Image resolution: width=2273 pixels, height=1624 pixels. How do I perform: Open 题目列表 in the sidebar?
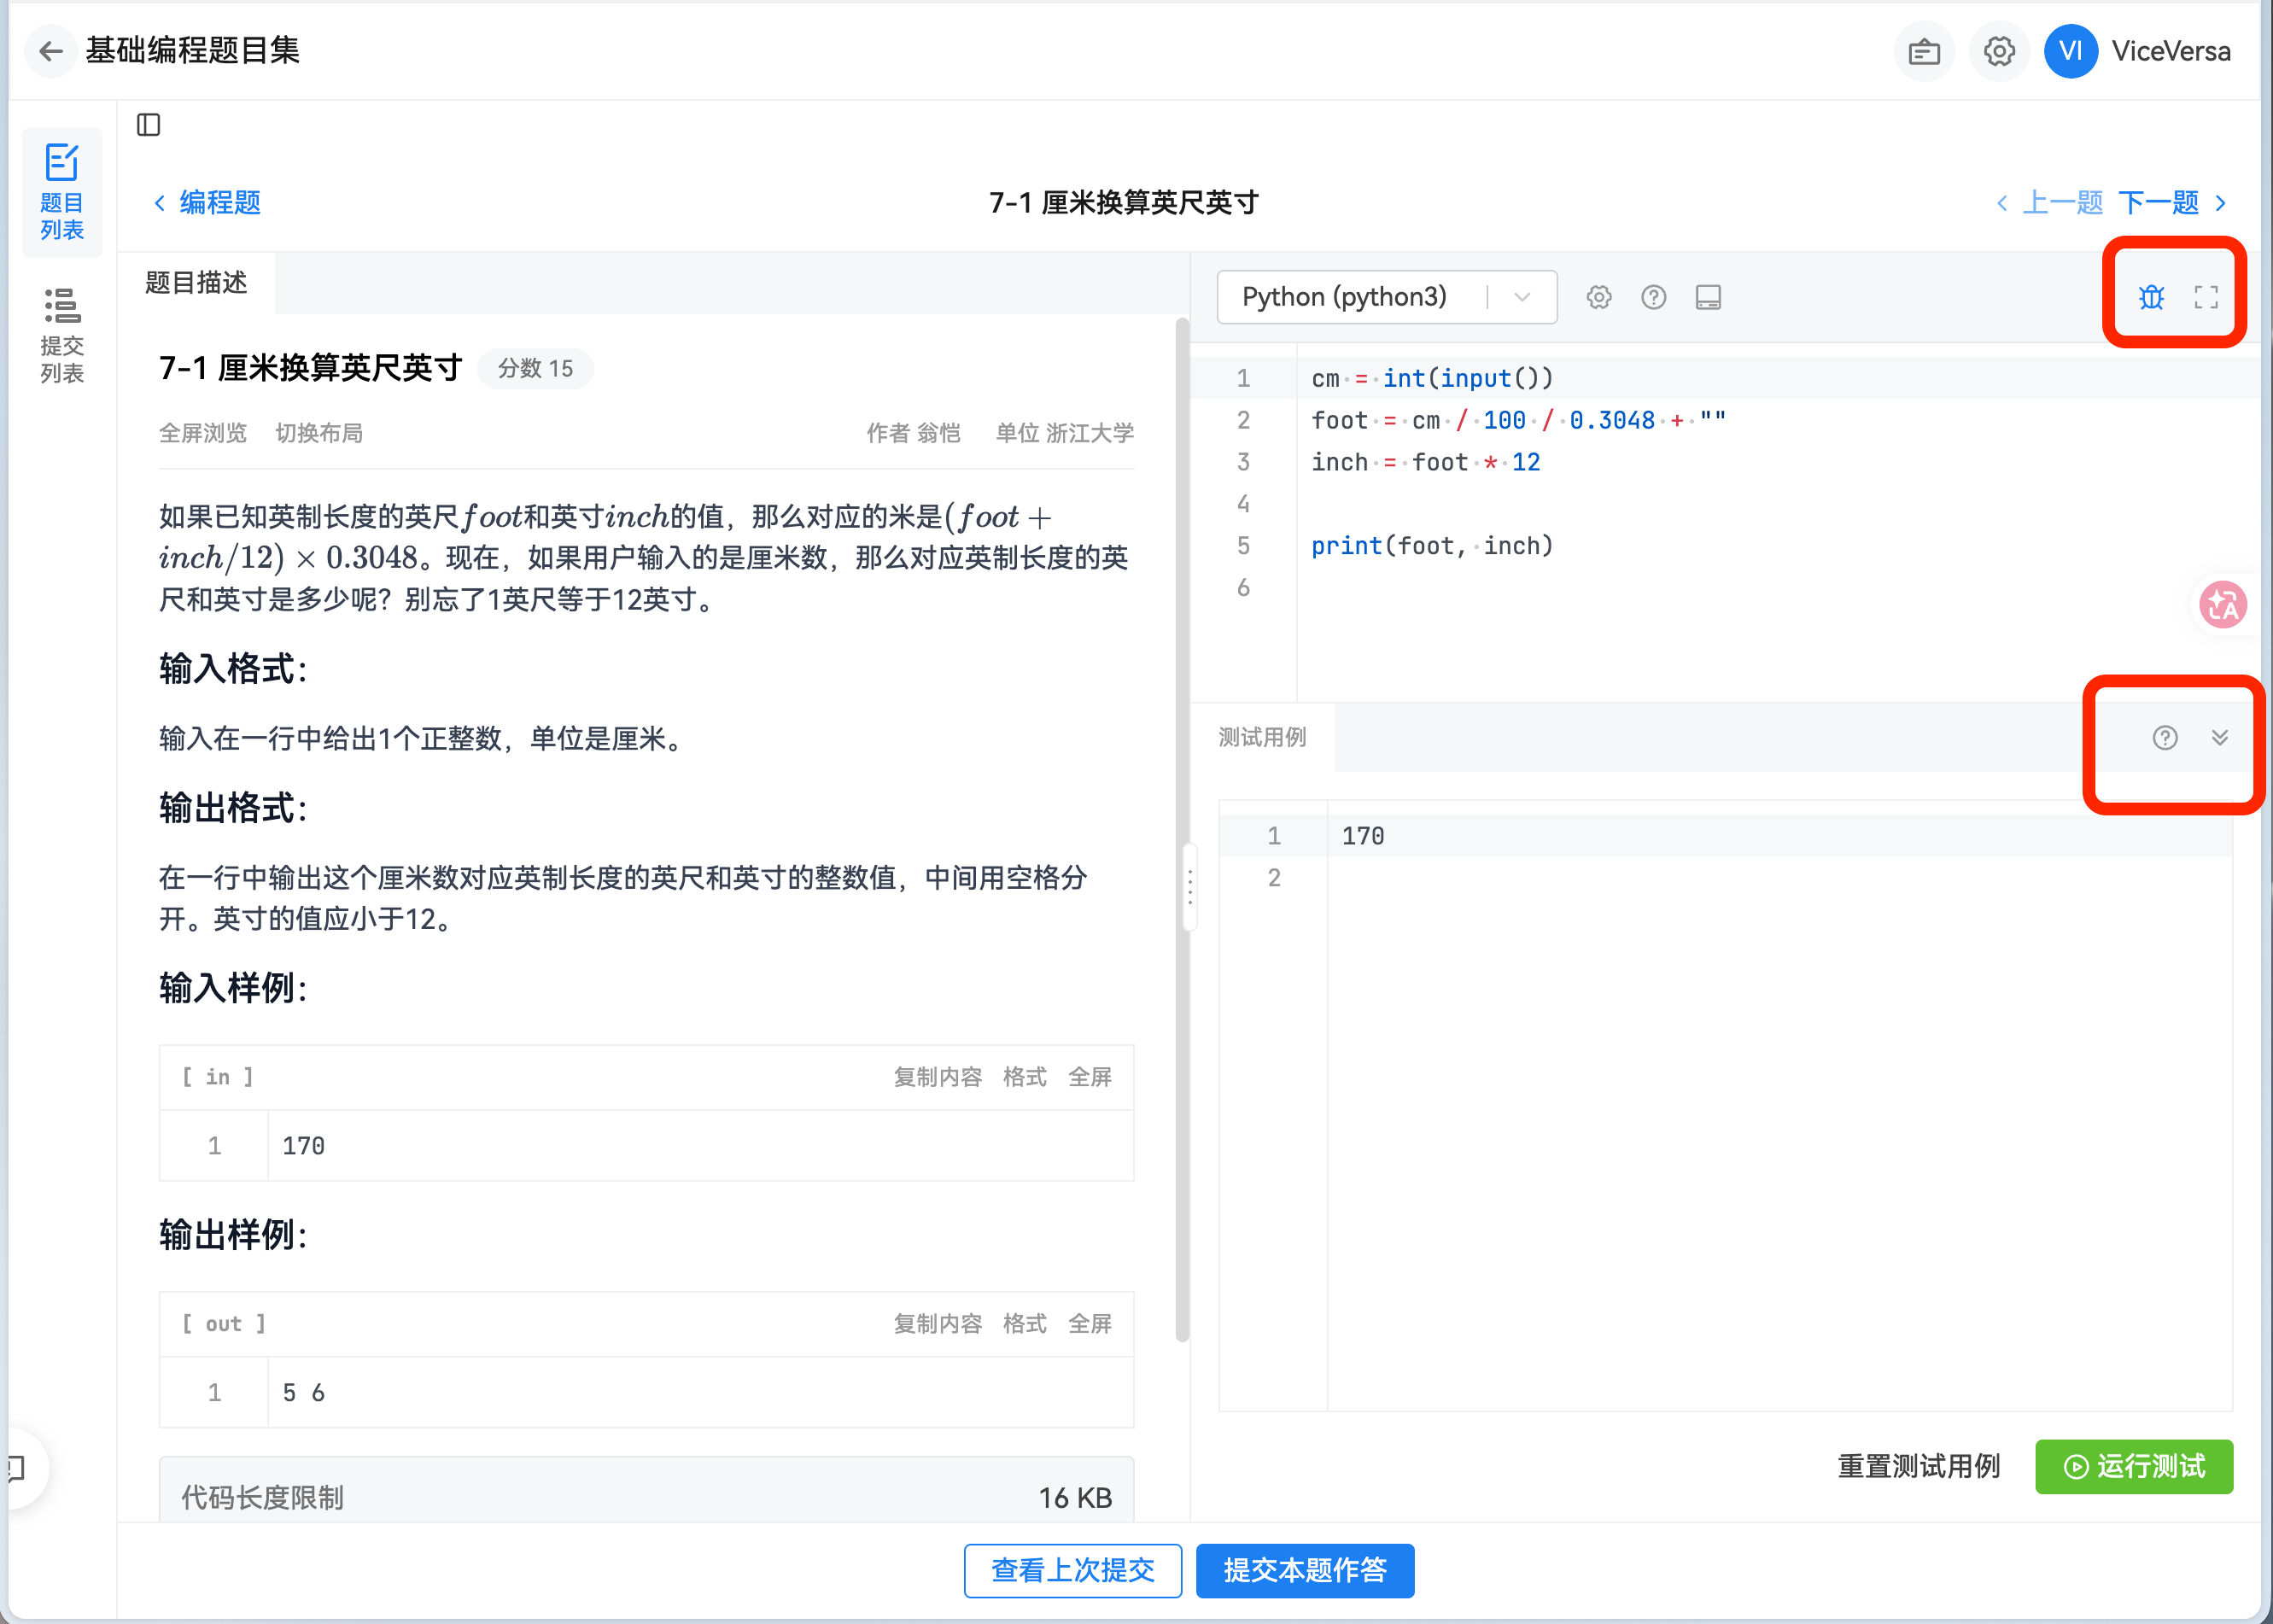62,192
